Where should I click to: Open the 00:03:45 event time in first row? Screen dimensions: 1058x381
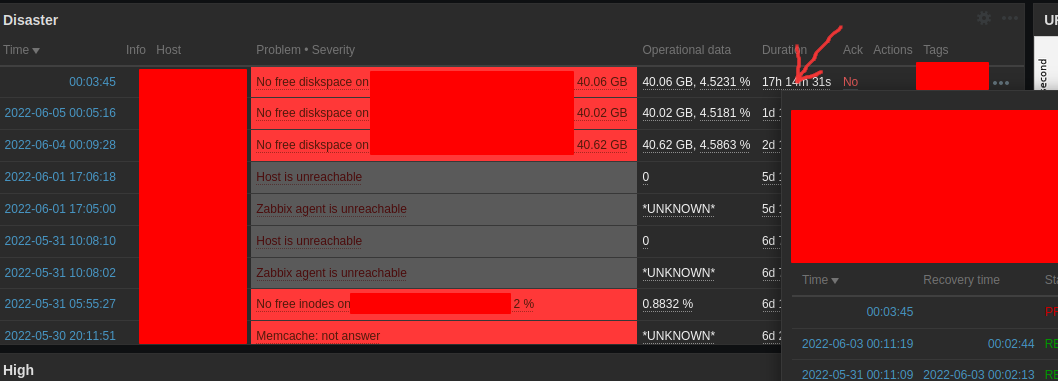pyautogui.click(x=92, y=82)
